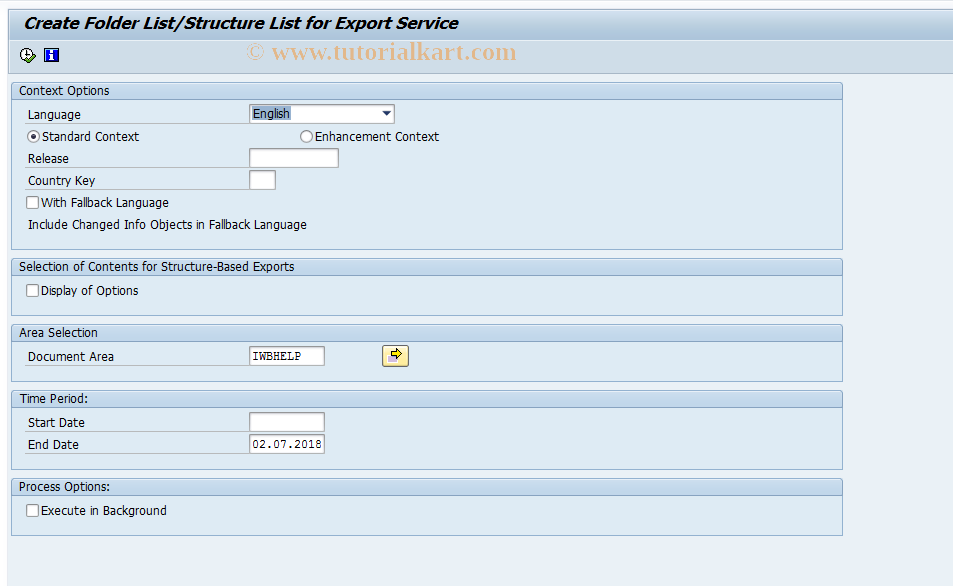This screenshot has height=586, width=953.
Task: Choose the Enhancement Context option
Action: [305, 136]
